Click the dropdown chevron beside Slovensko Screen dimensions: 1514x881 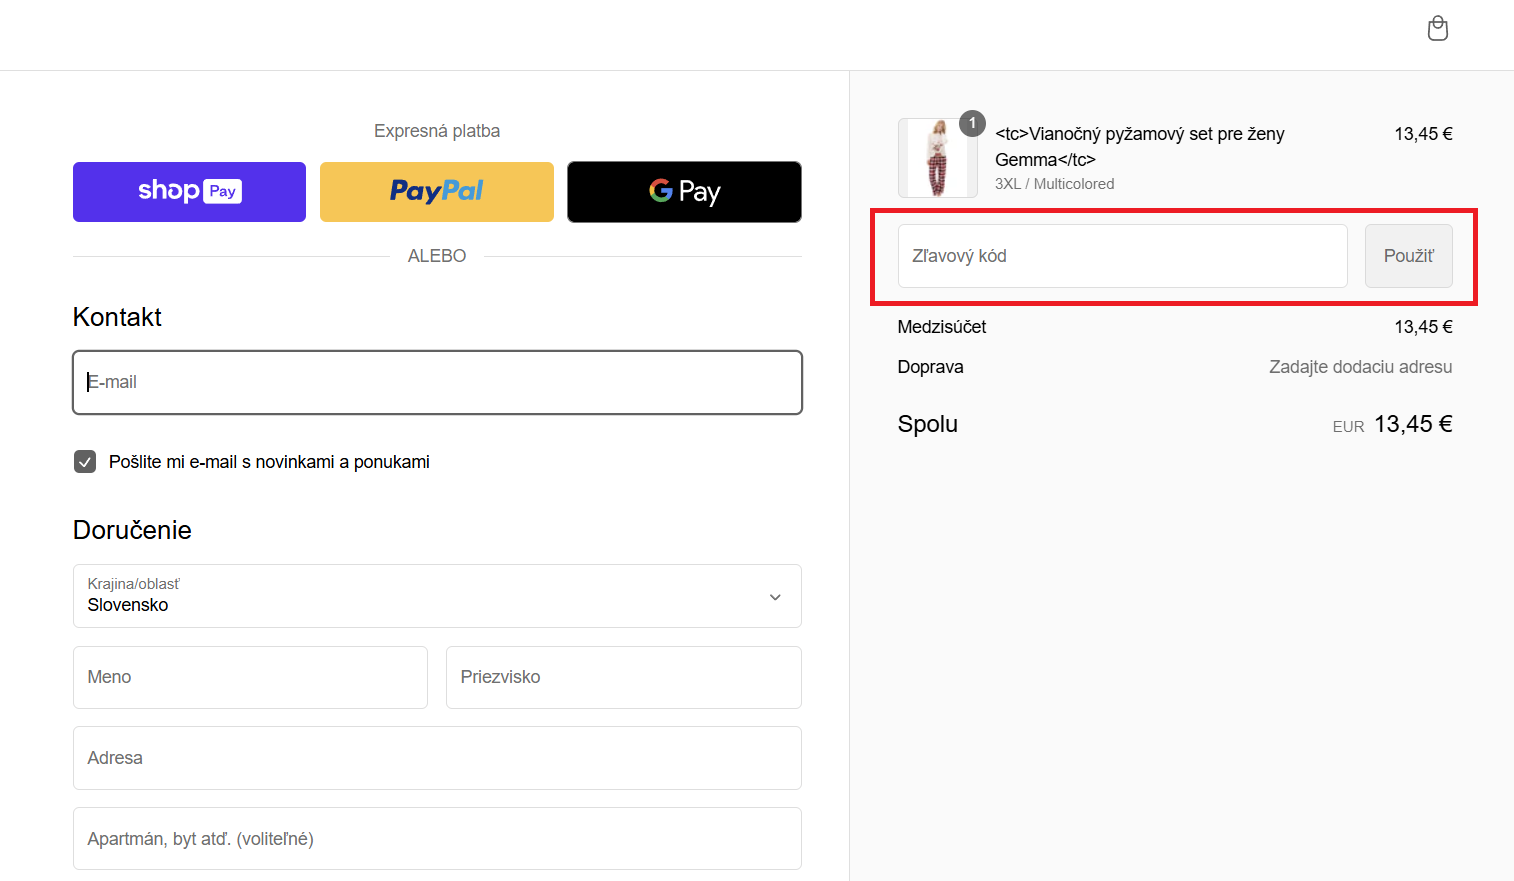click(x=775, y=597)
